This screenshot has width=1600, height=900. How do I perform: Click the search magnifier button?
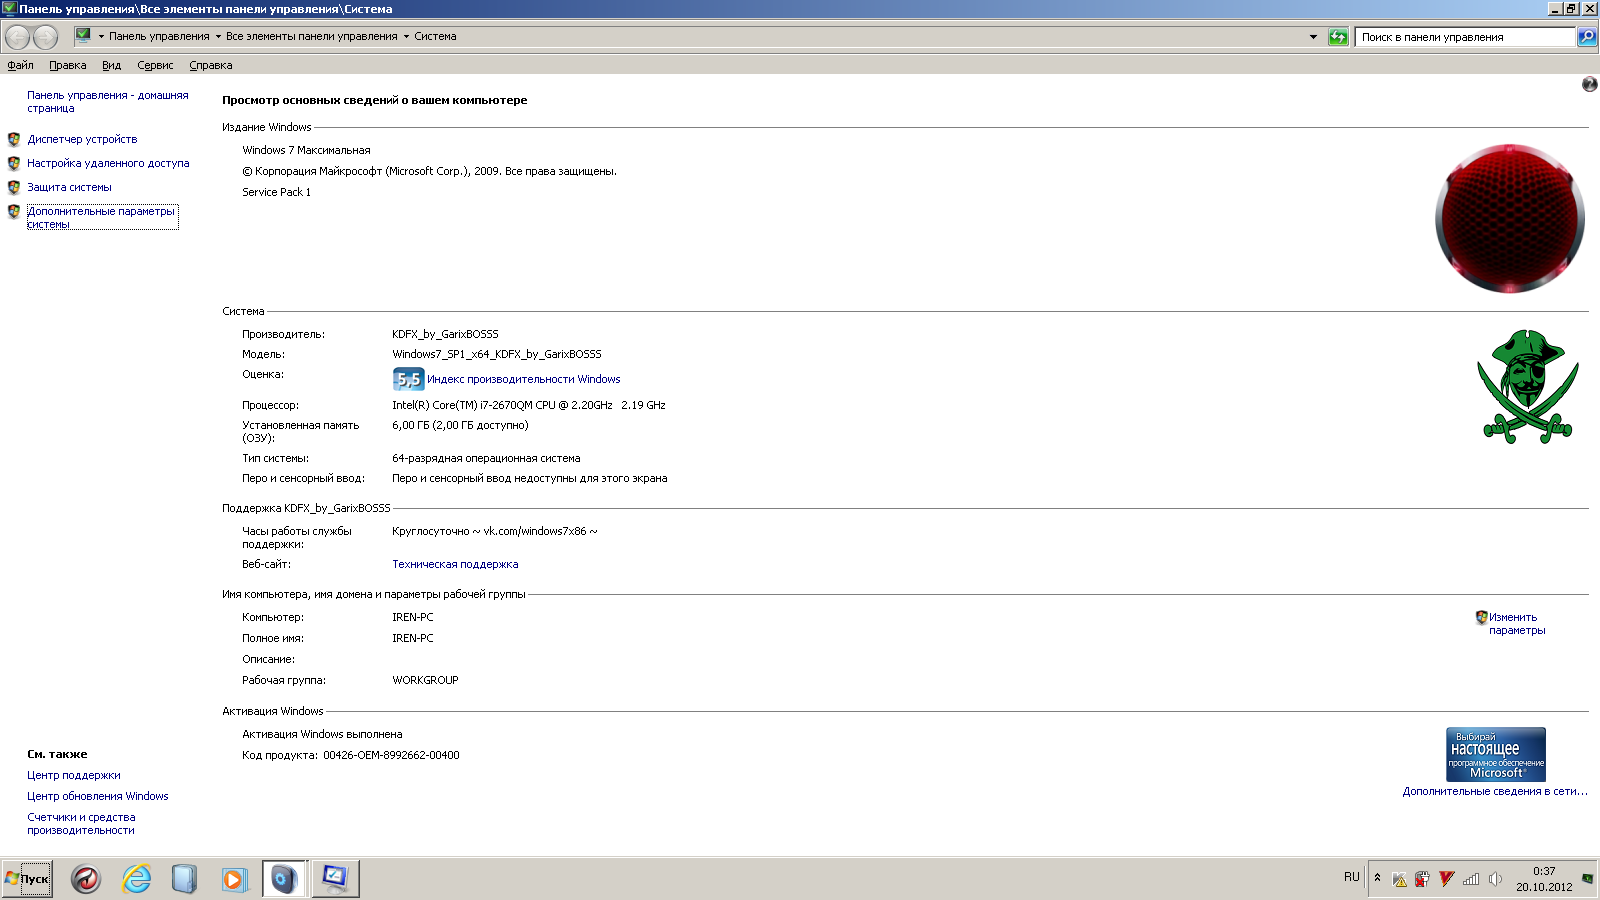pos(1587,37)
